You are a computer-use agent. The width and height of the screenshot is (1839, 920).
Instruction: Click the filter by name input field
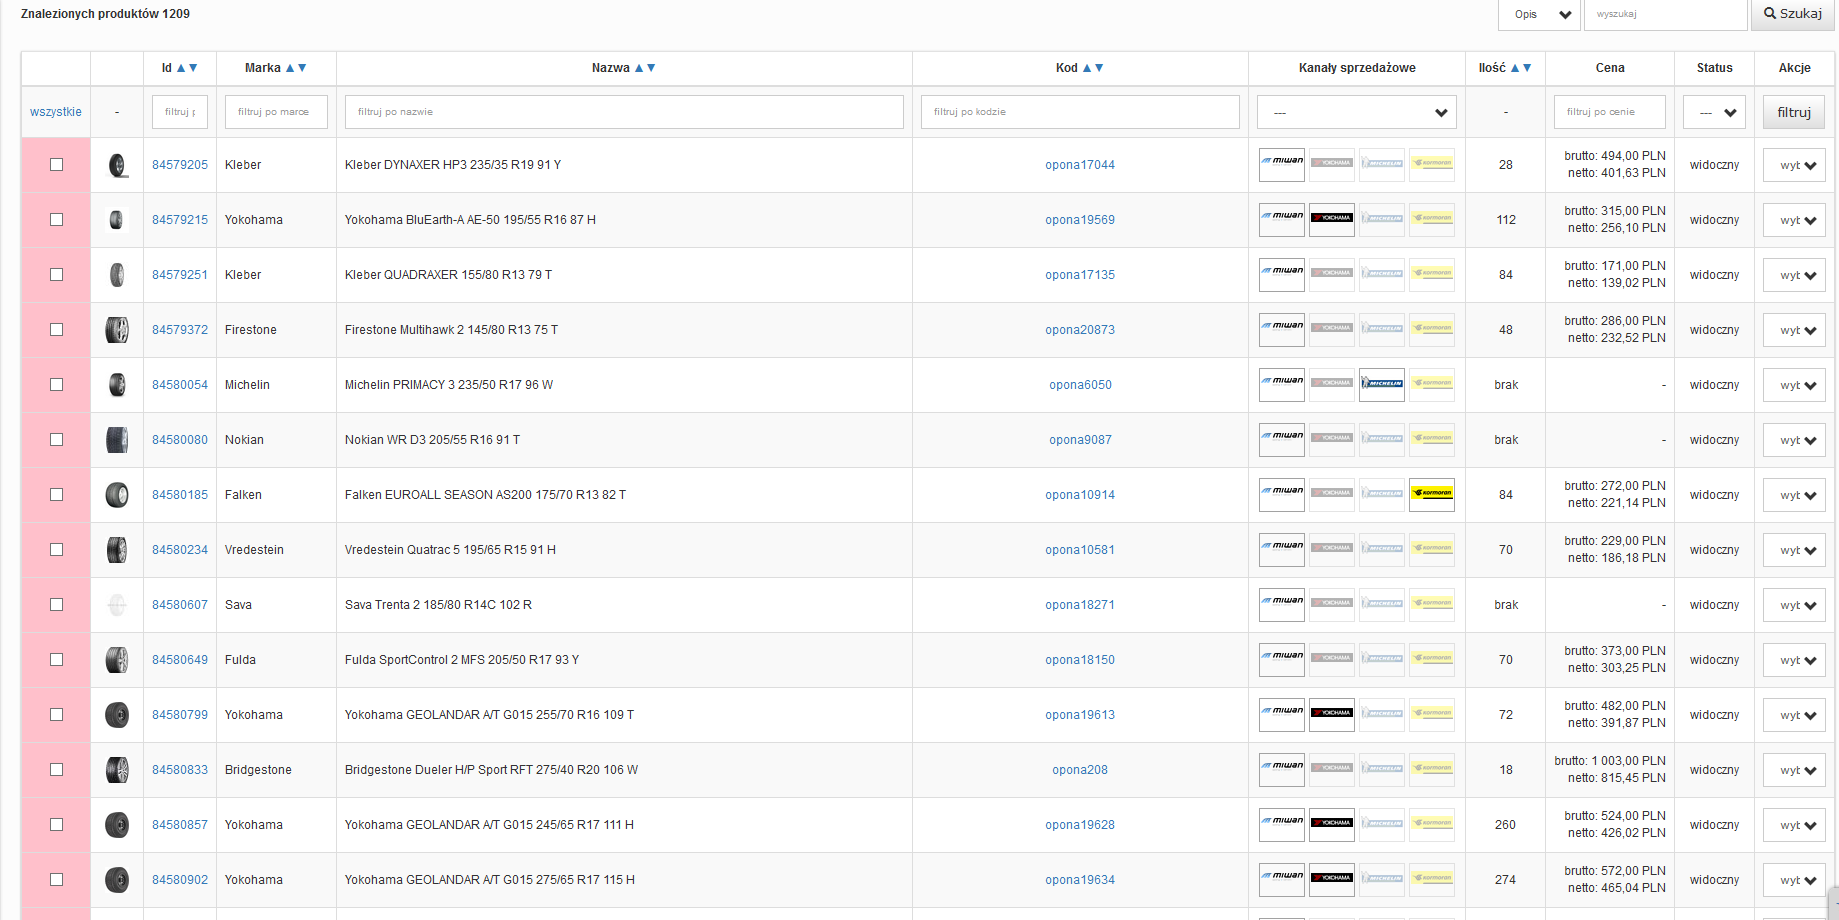pos(624,112)
